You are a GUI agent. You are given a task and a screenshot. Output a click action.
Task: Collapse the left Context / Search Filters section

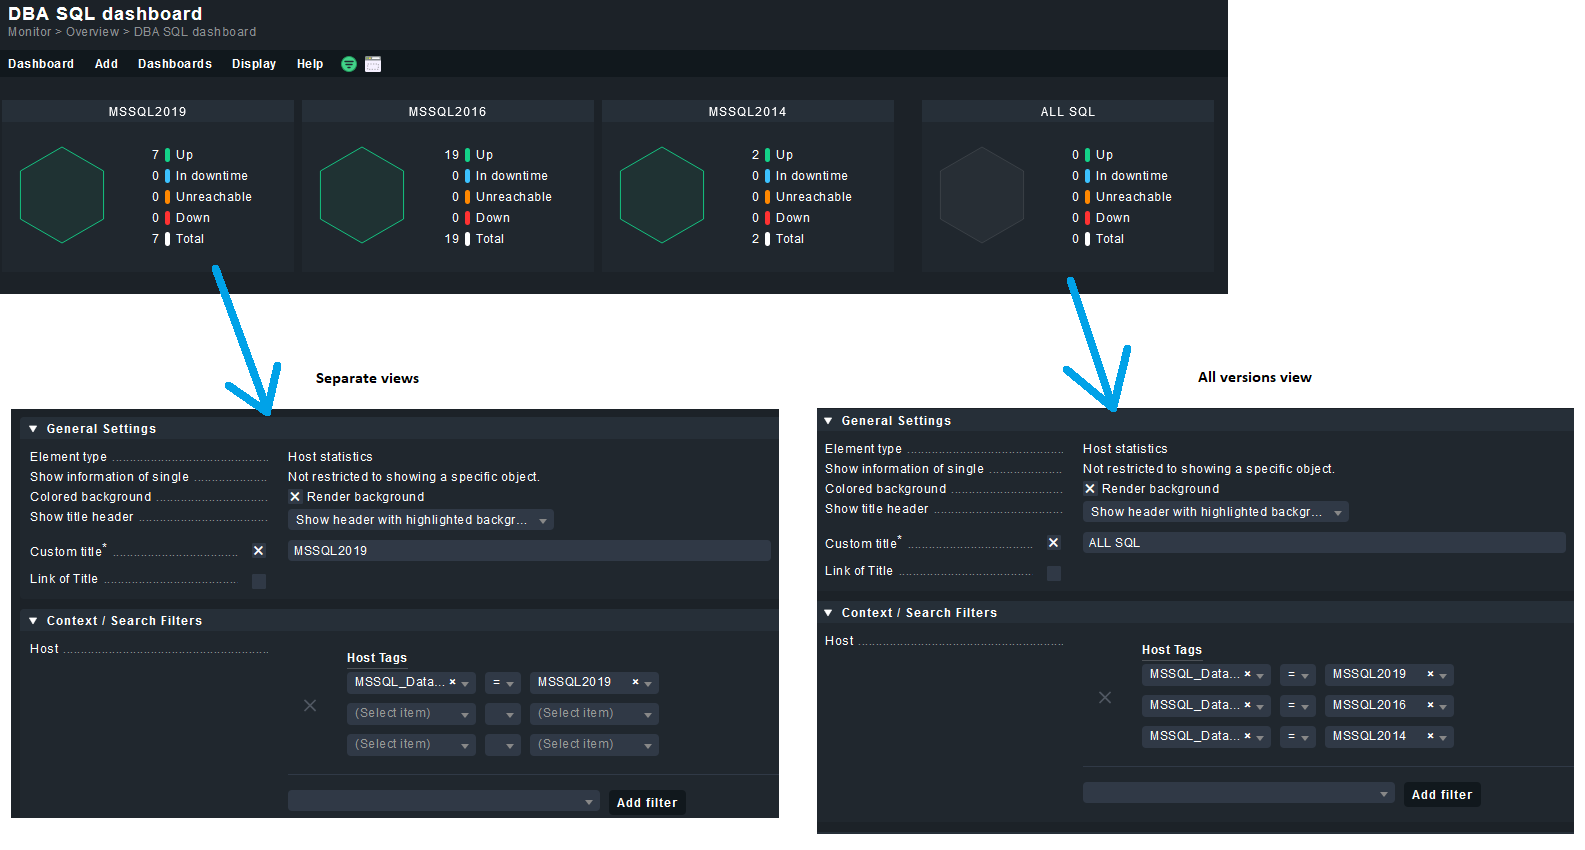pos(33,621)
